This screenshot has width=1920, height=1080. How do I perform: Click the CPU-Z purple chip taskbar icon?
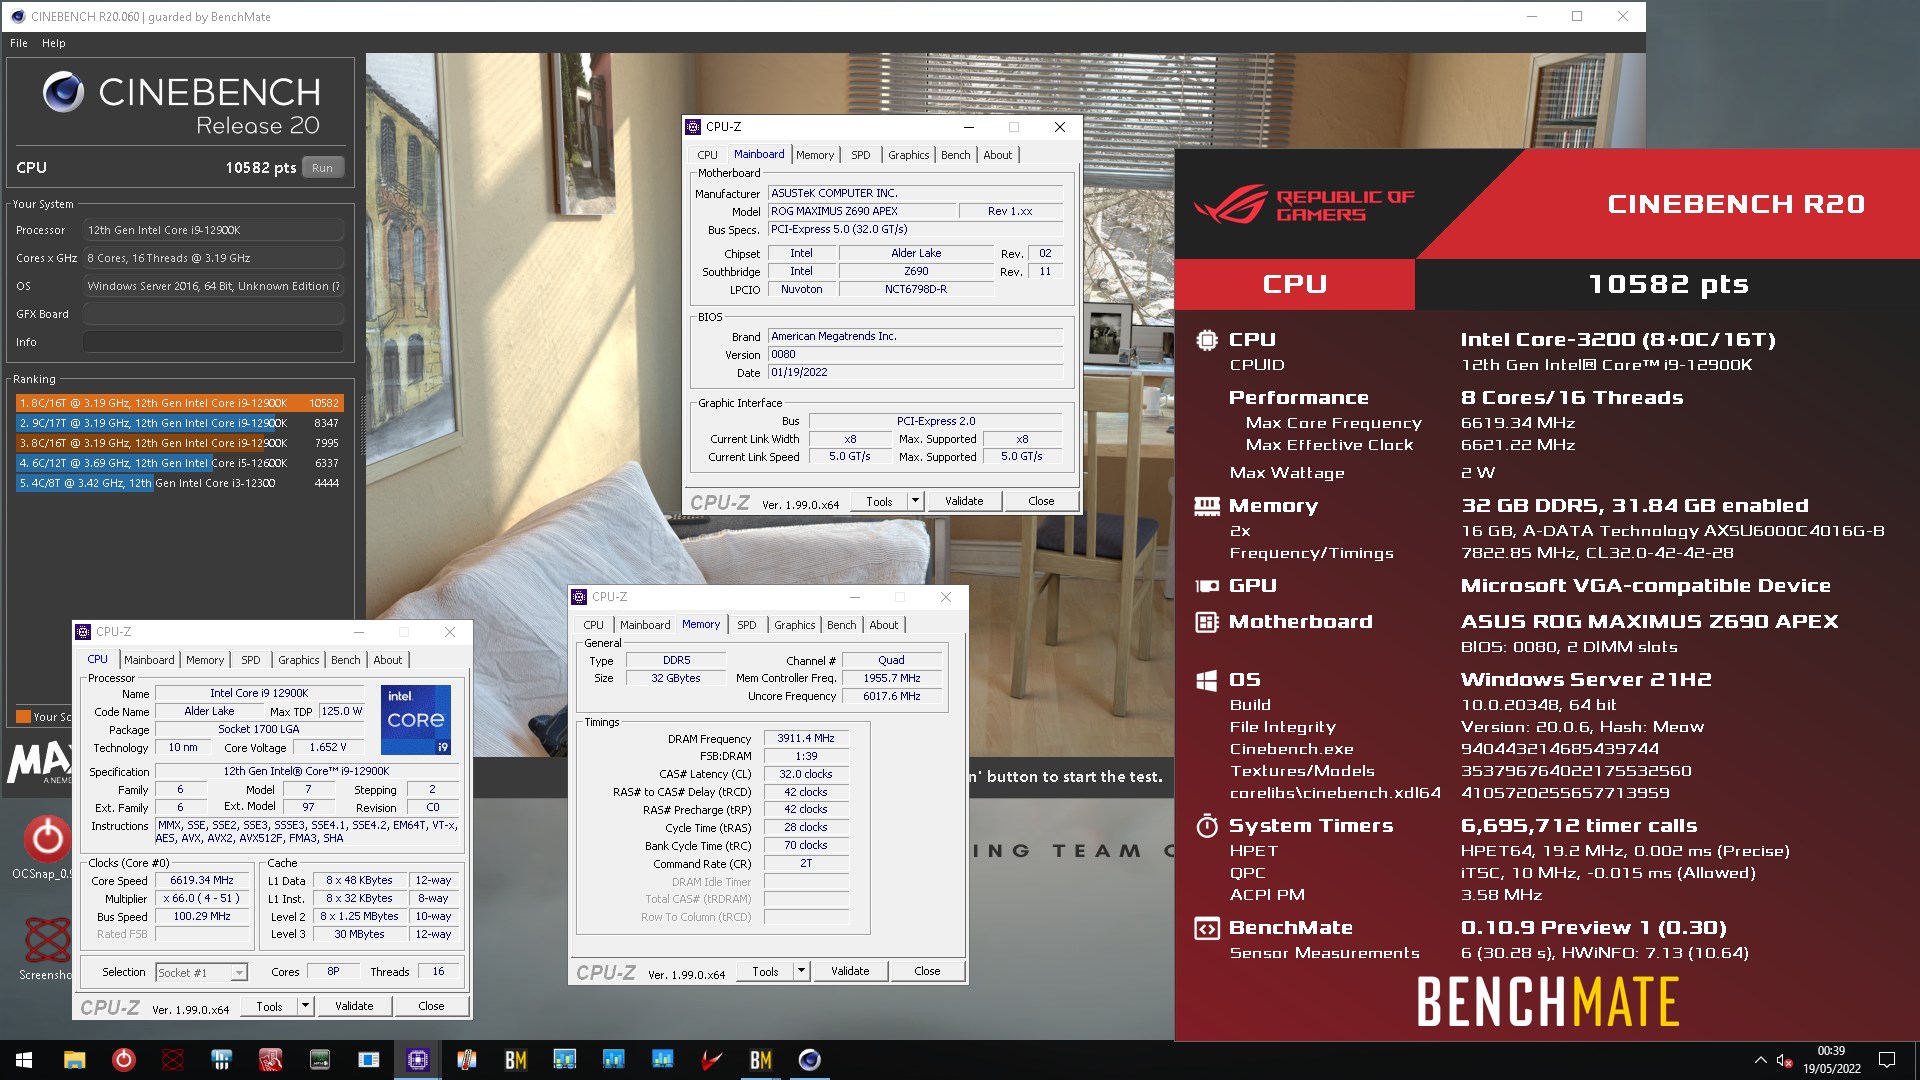(x=418, y=1060)
